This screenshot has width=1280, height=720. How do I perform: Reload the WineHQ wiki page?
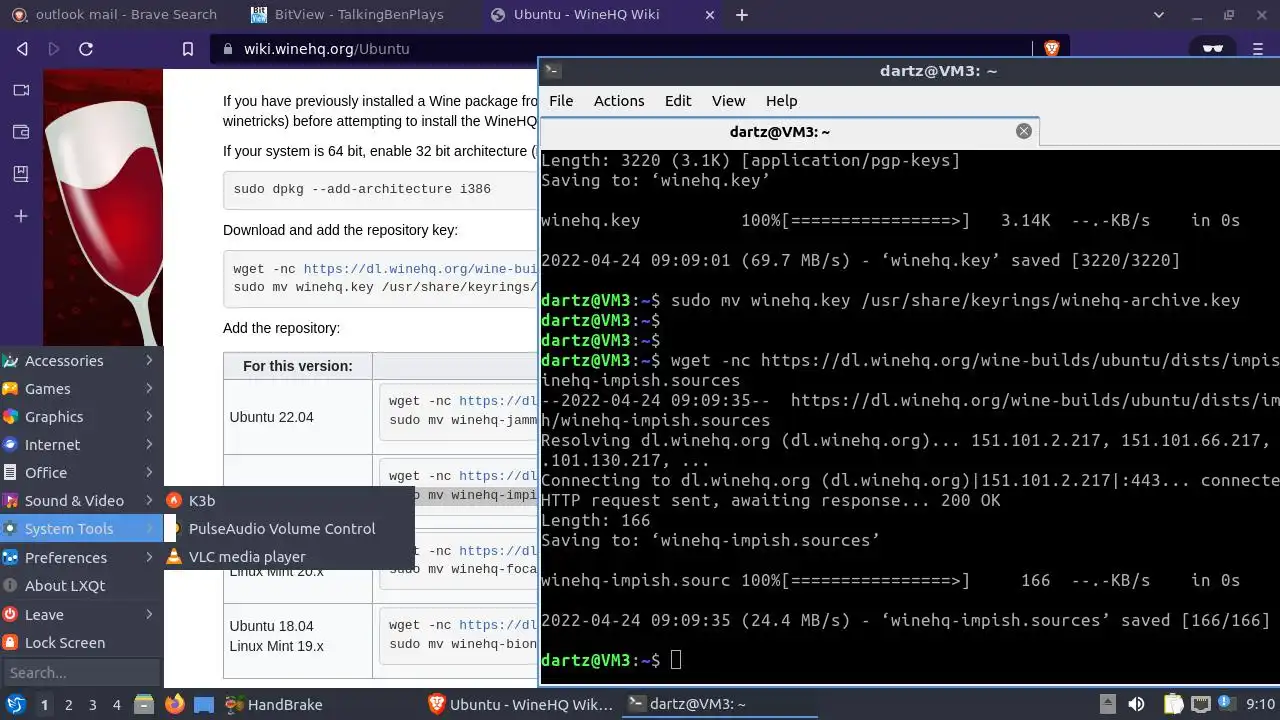click(x=86, y=49)
